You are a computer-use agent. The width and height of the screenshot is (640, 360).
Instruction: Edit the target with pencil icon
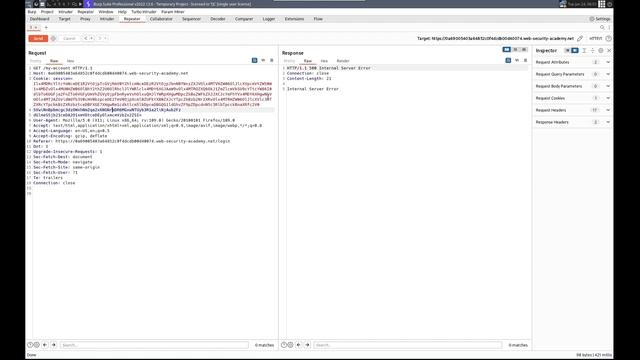click(580, 38)
